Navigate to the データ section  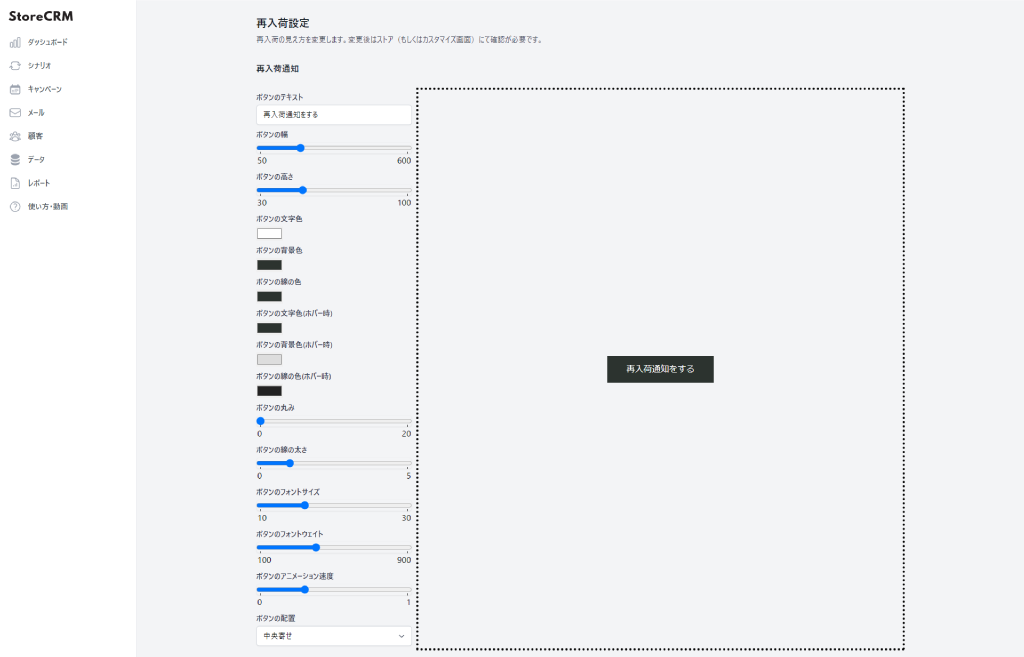point(36,160)
